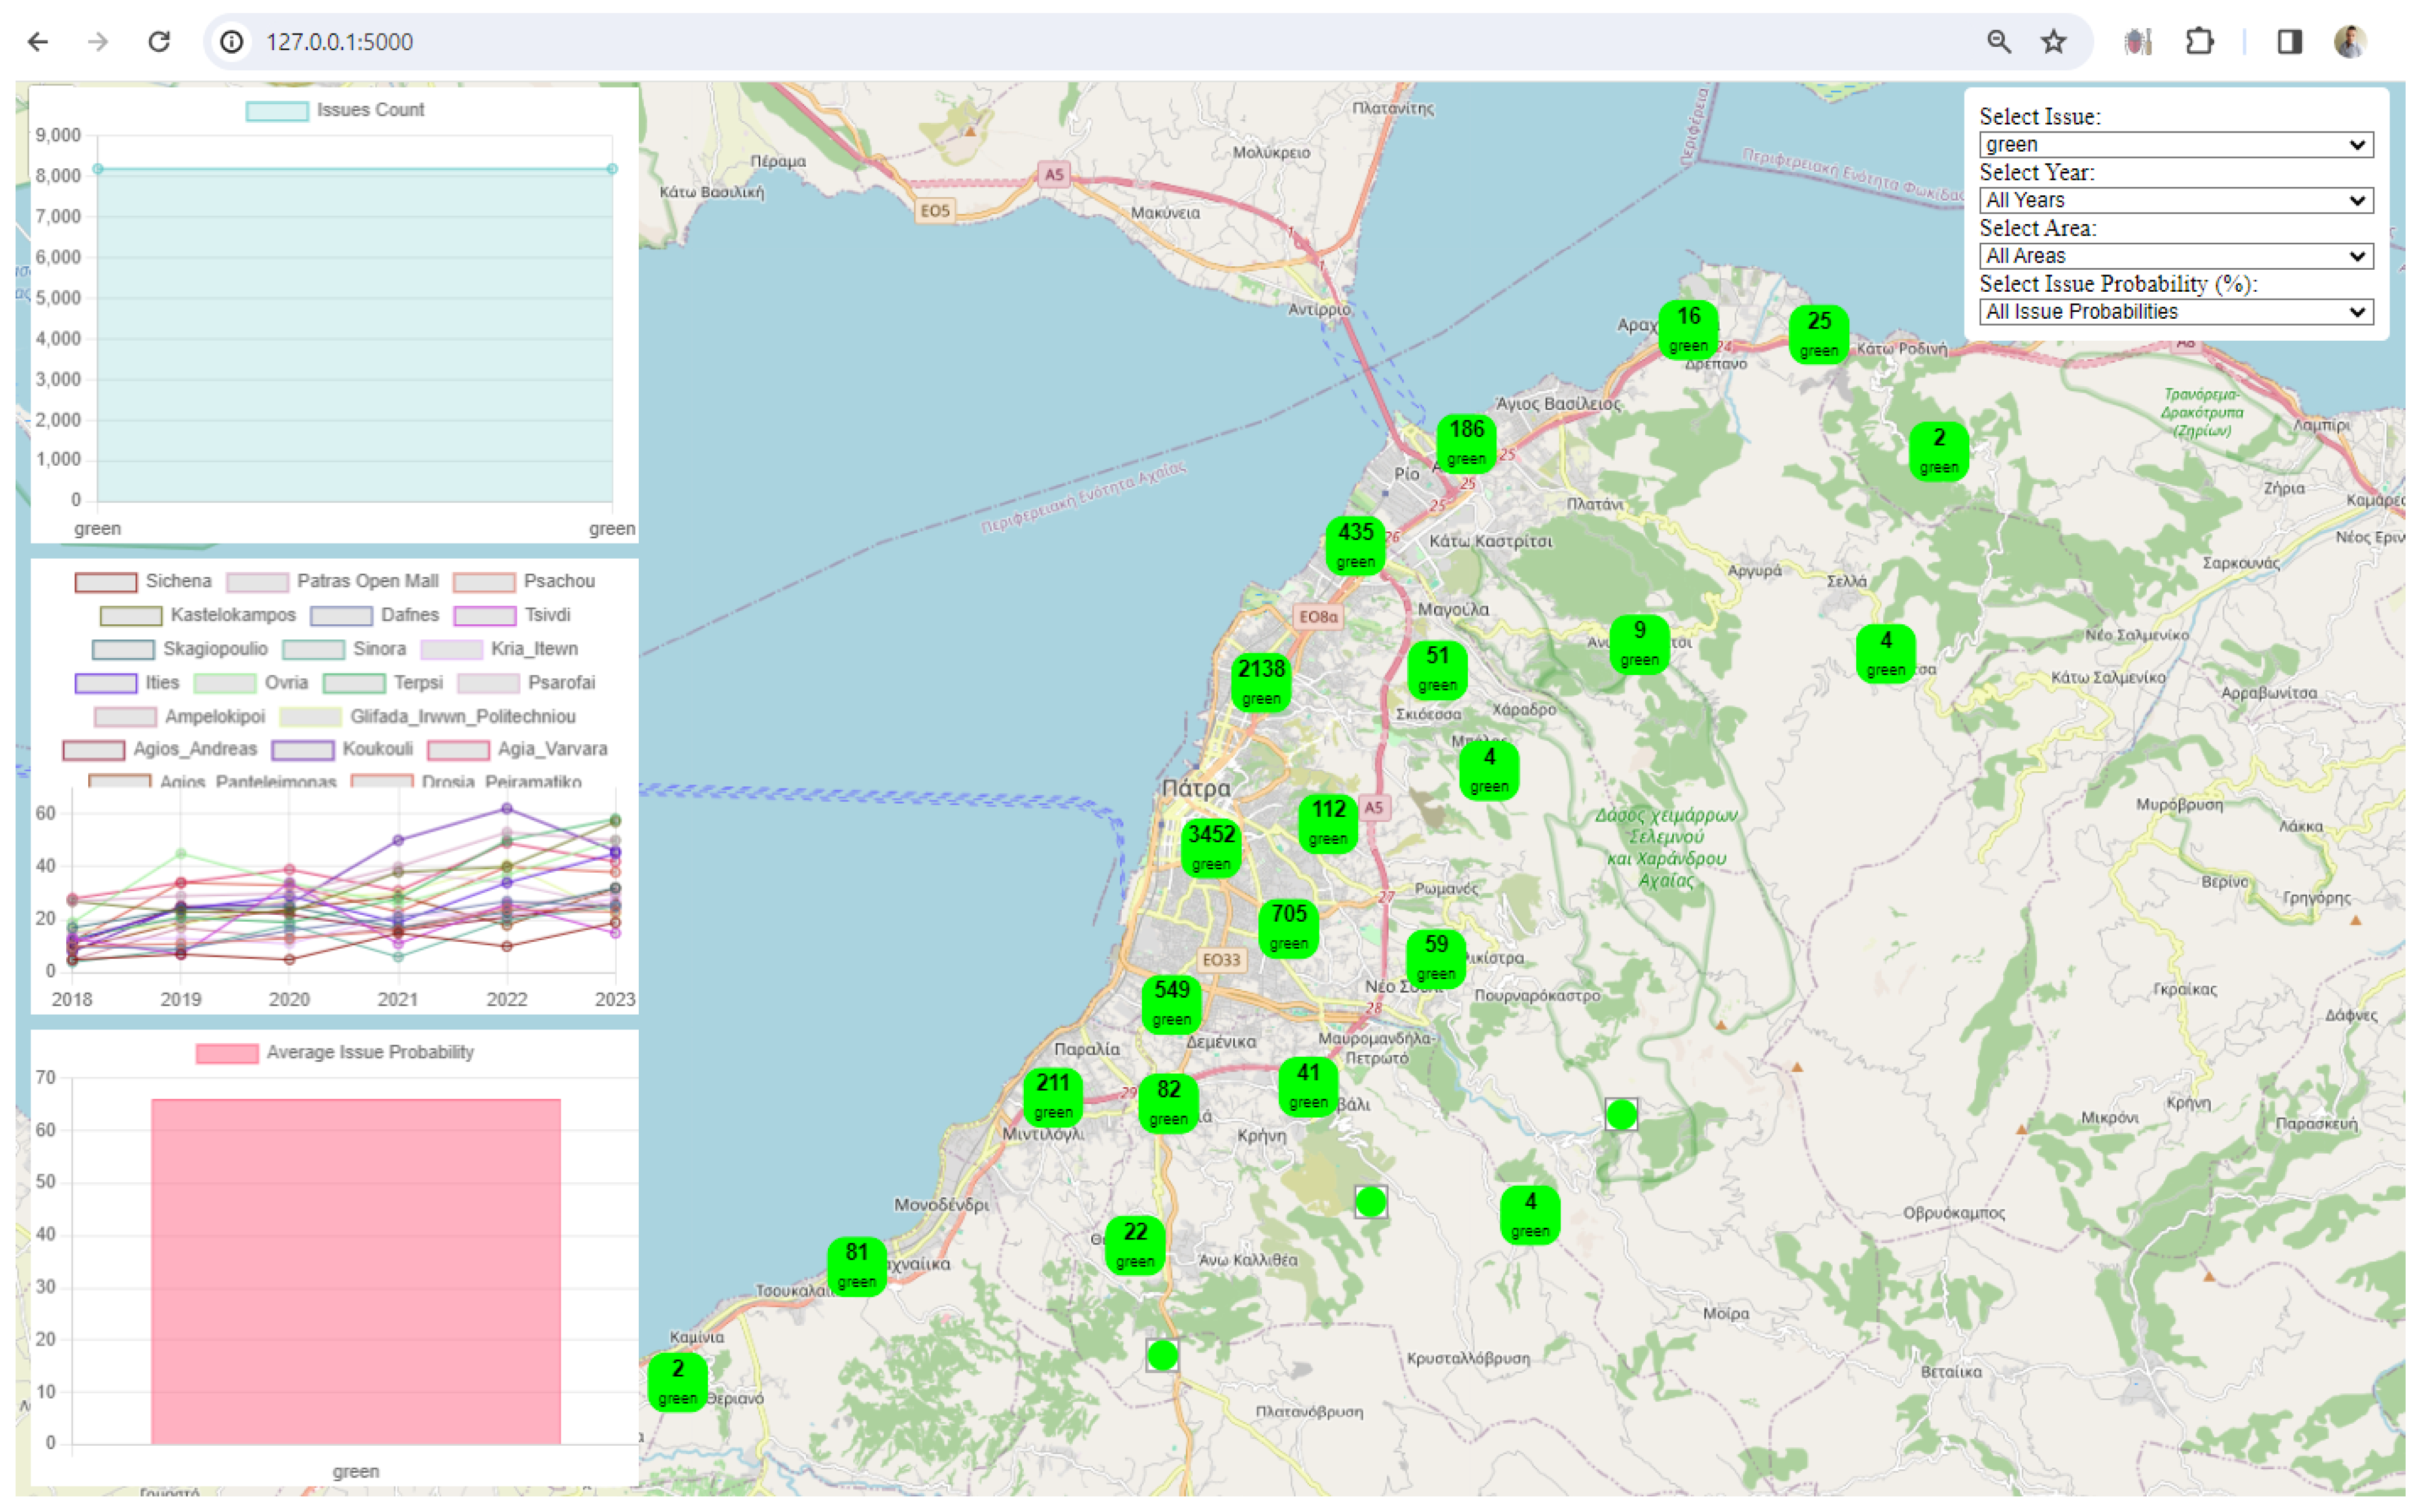The width and height of the screenshot is (2420, 1512).
Task: Click the browser back arrow
Action: [38, 41]
